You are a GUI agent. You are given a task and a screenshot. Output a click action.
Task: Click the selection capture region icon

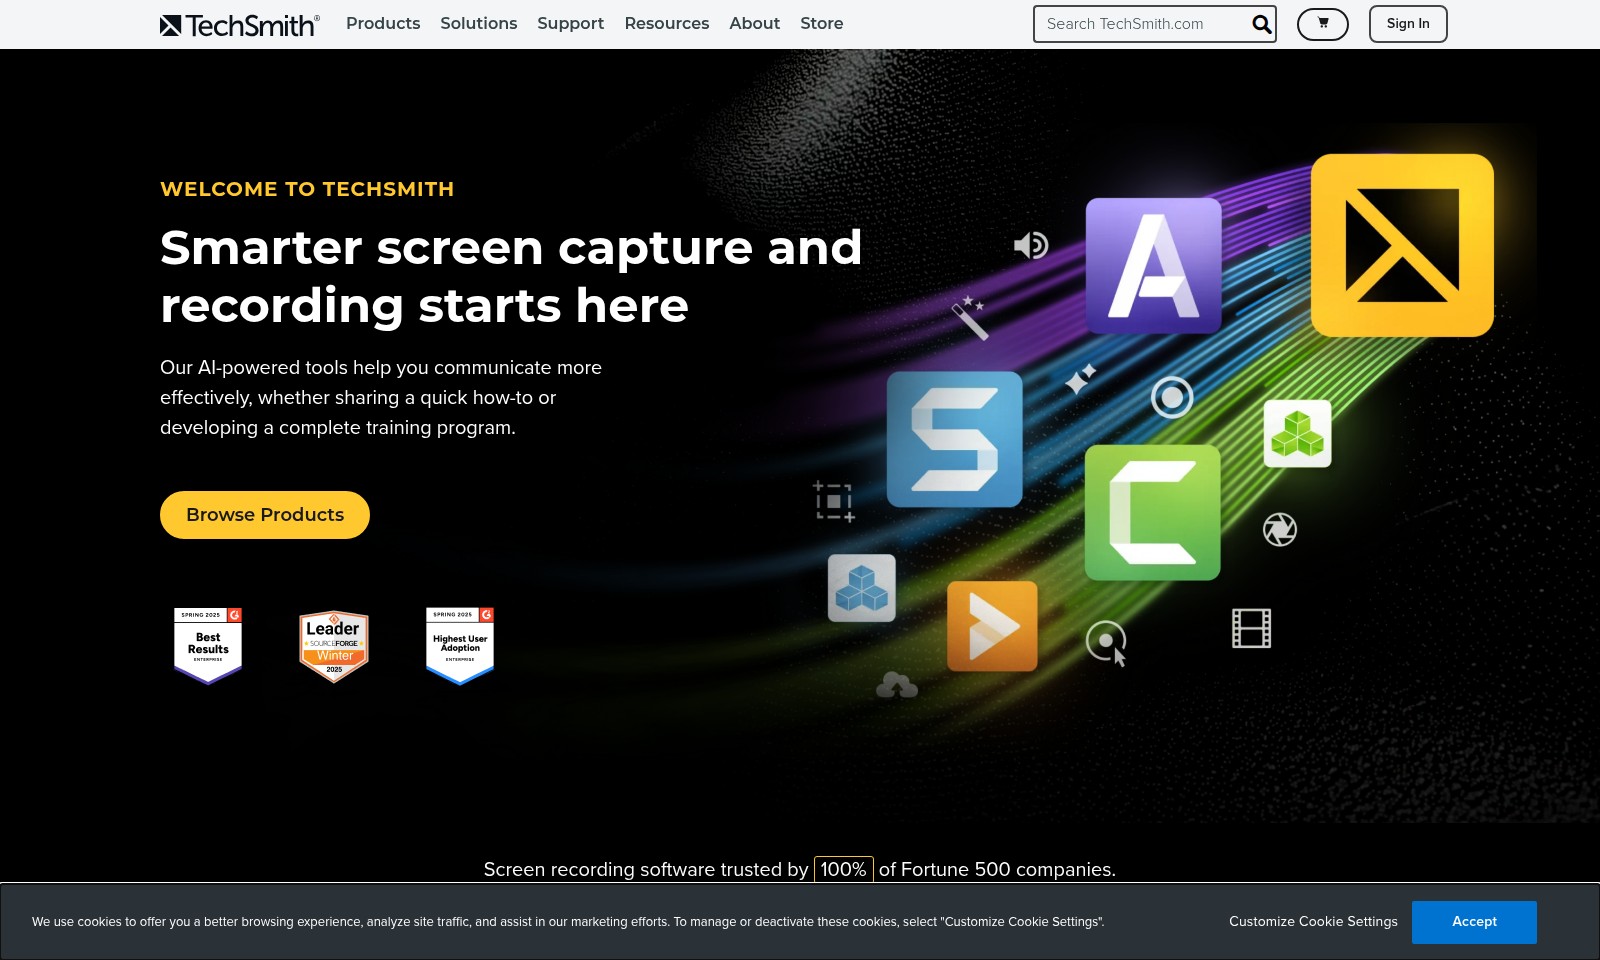(833, 501)
